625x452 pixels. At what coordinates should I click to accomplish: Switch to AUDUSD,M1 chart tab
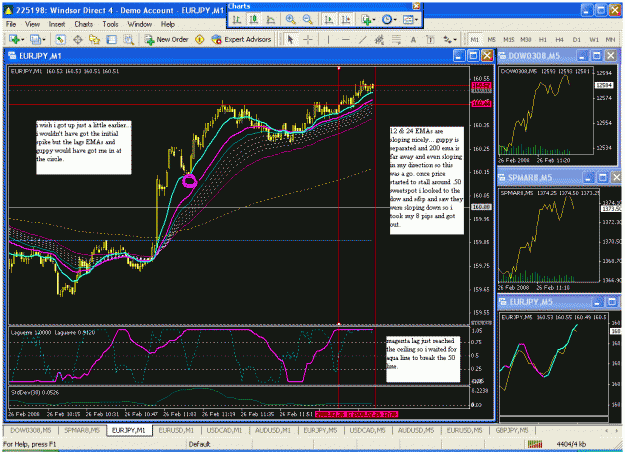[273, 430]
